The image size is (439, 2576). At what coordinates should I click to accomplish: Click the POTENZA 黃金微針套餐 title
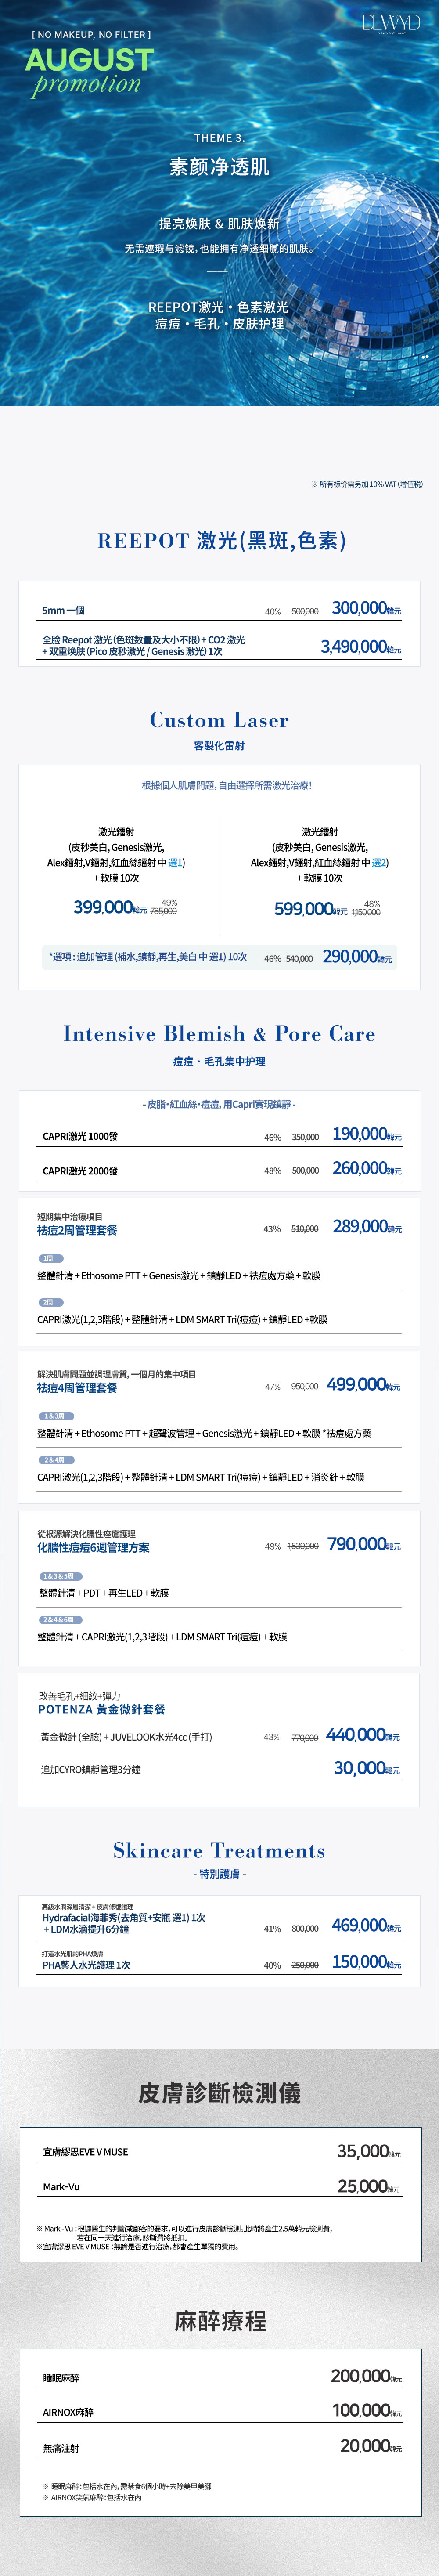(102, 1709)
